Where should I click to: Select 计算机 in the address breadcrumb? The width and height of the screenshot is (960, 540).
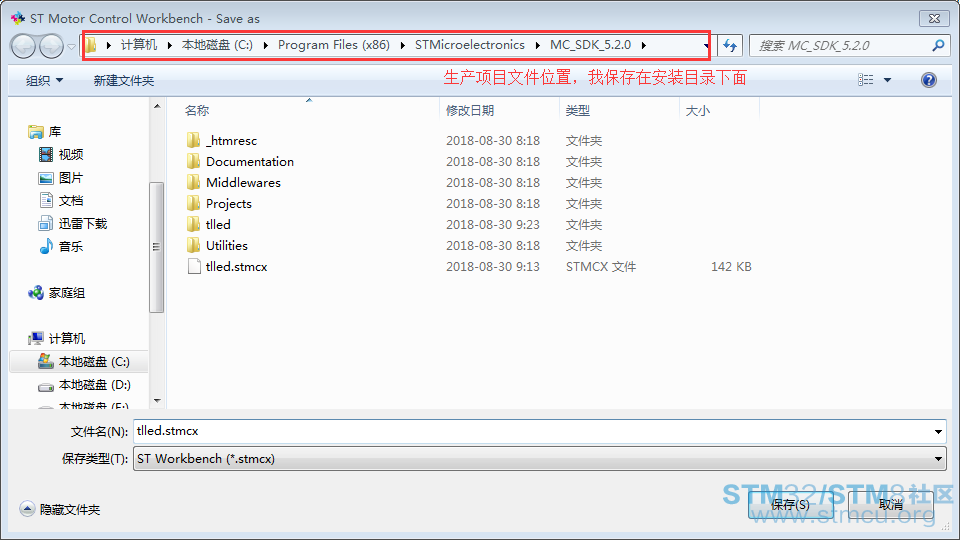pyautogui.click(x=138, y=45)
